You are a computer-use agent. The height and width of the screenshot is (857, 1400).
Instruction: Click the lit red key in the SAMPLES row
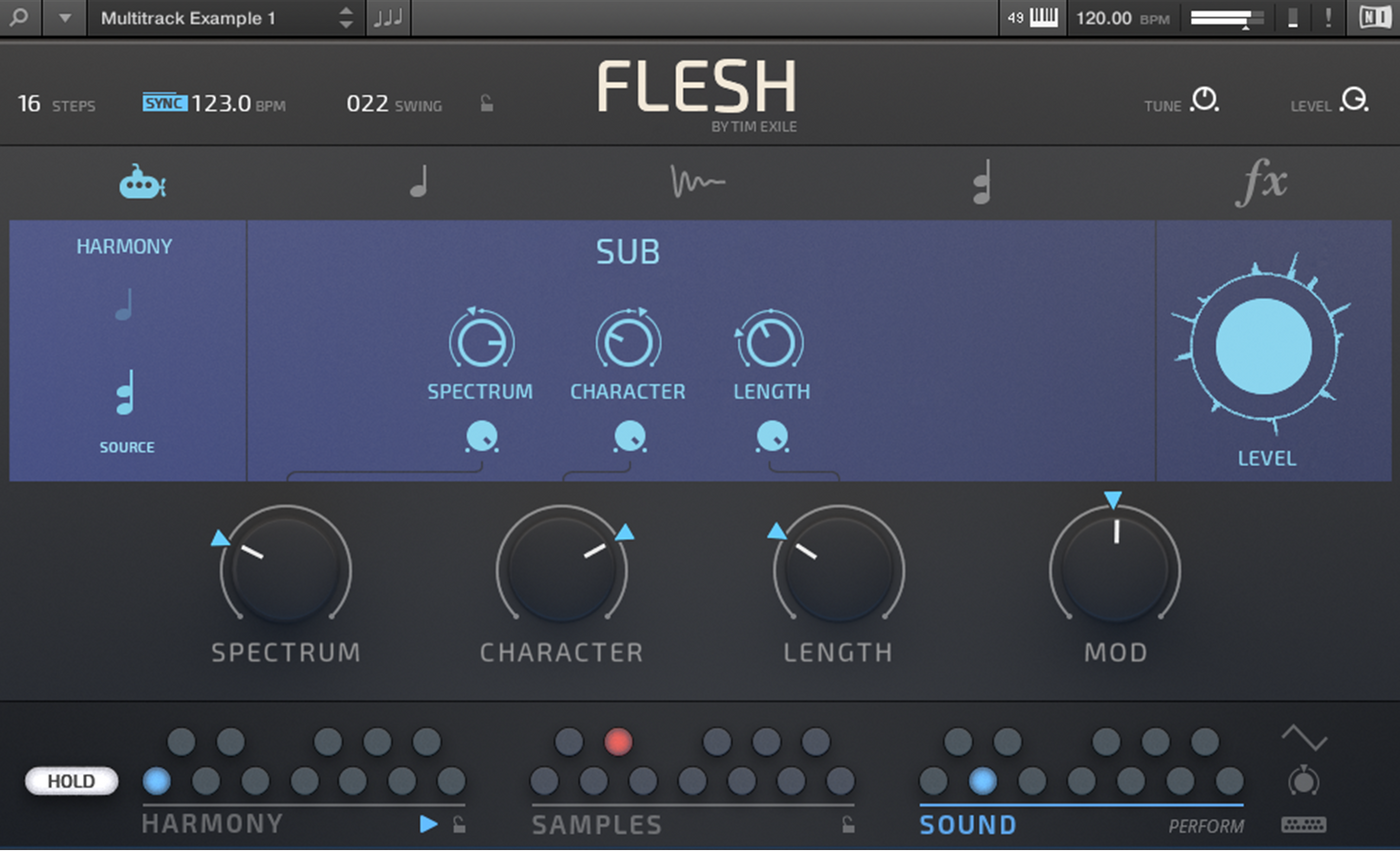(x=619, y=741)
